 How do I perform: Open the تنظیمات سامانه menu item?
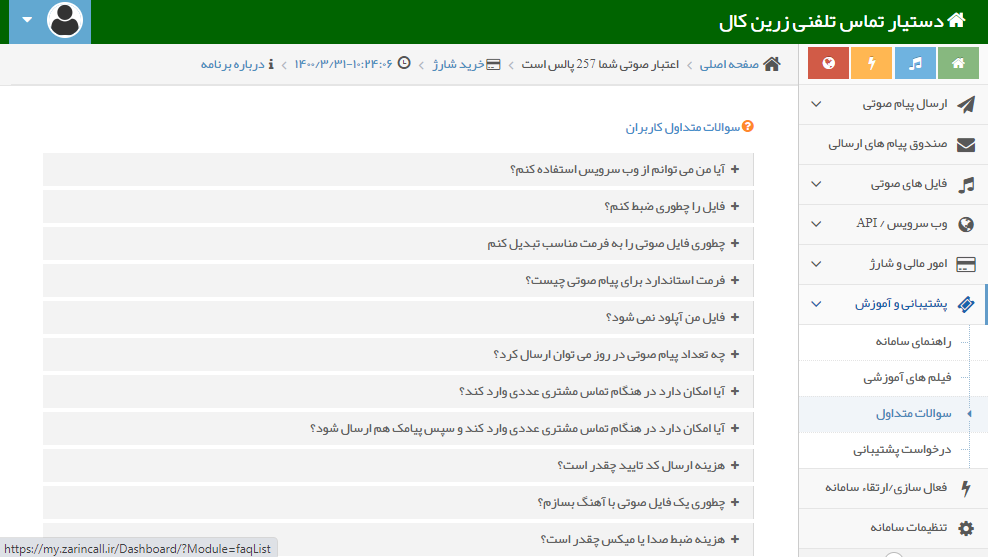893,528
